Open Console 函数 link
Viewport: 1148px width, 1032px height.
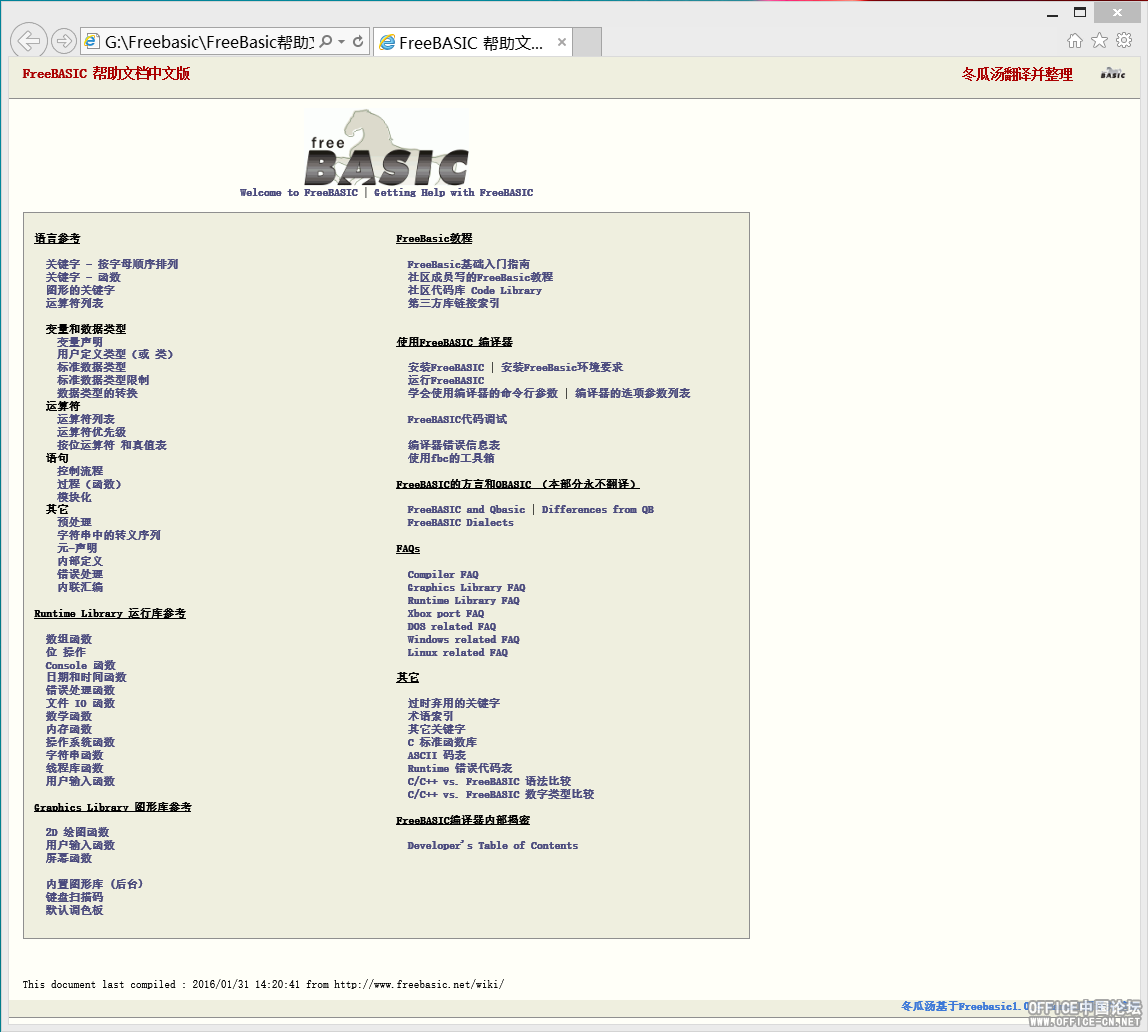pos(81,665)
